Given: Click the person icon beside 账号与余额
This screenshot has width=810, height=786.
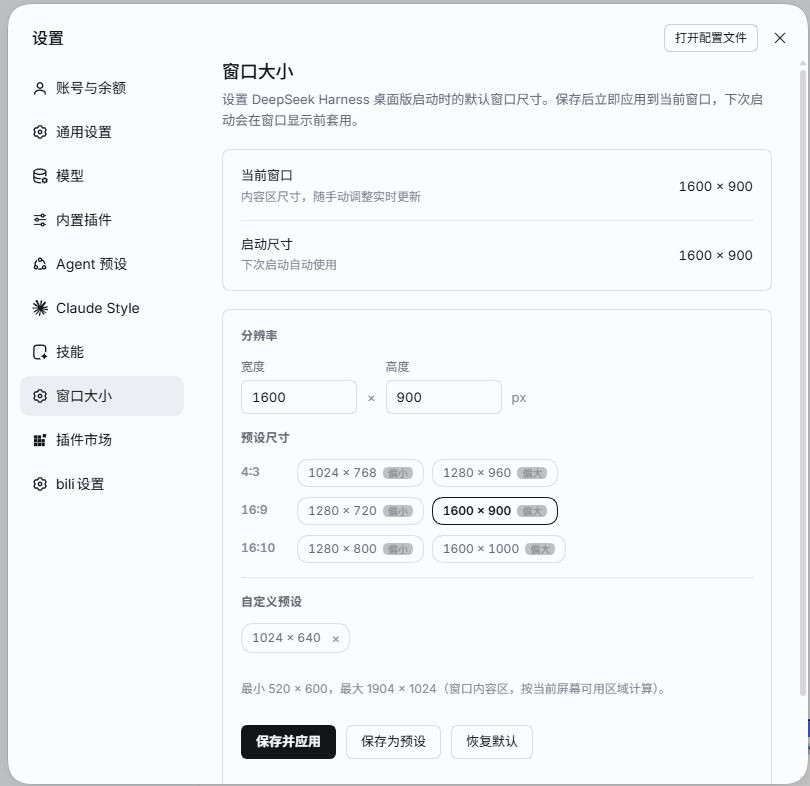Looking at the screenshot, I should [x=40, y=88].
